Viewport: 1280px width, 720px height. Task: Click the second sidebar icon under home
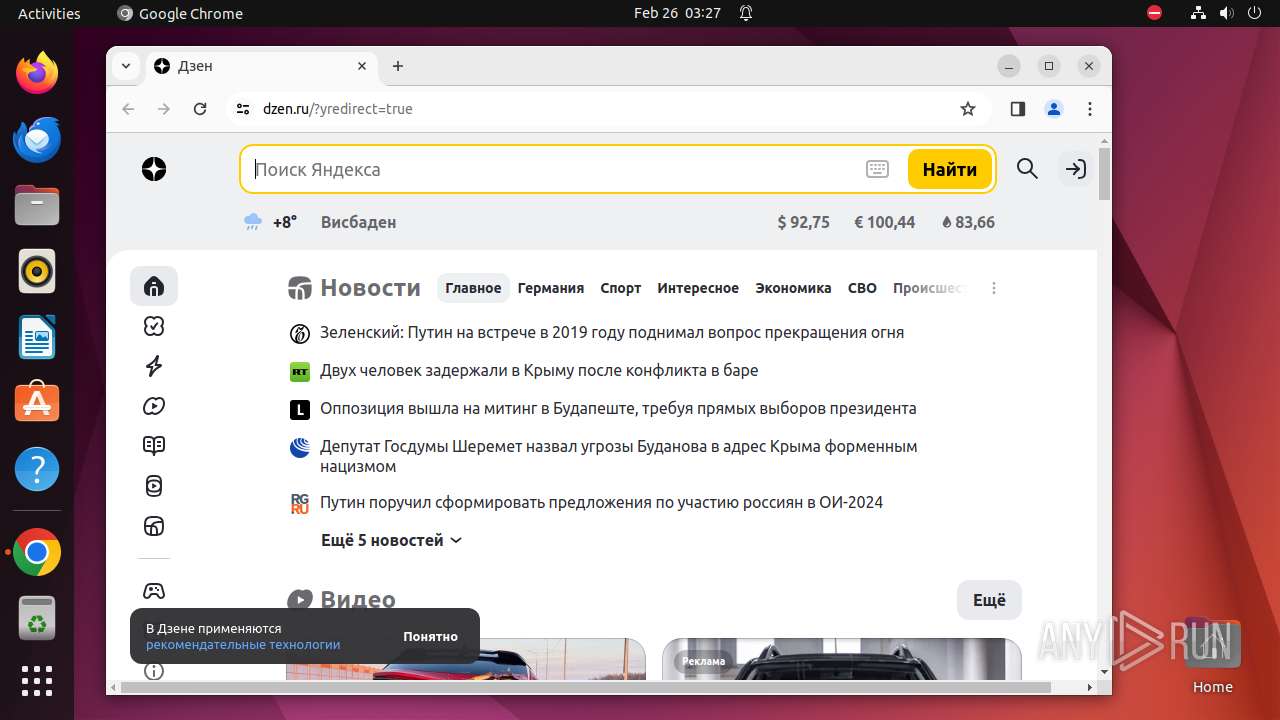click(154, 327)
